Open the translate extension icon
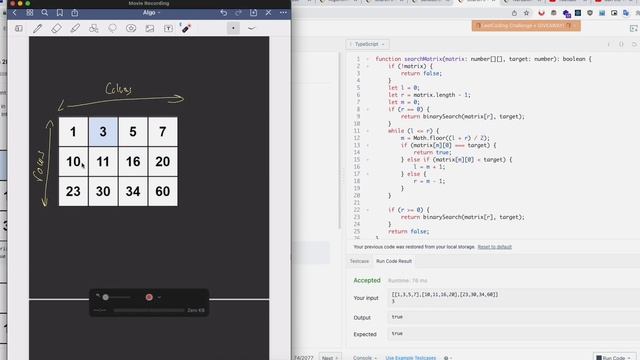Image resolution: width=640 pixels, height=360 pixels. tap(626, 13)
